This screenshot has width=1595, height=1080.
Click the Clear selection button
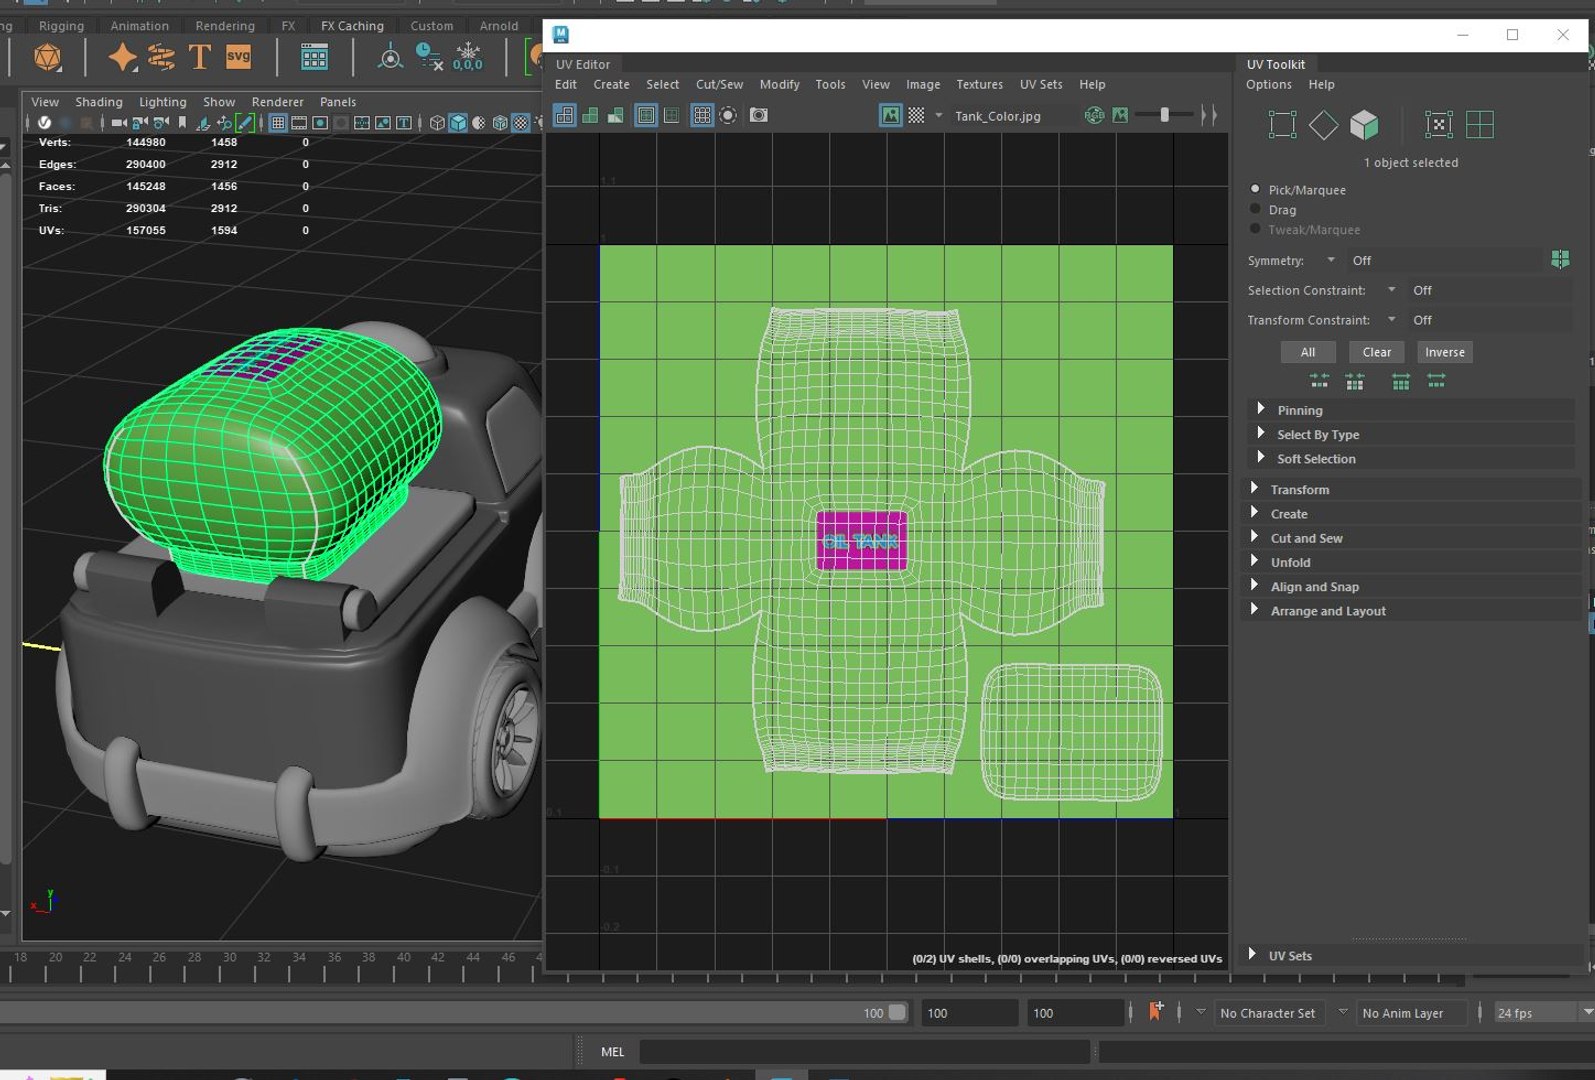(1376, 352)
